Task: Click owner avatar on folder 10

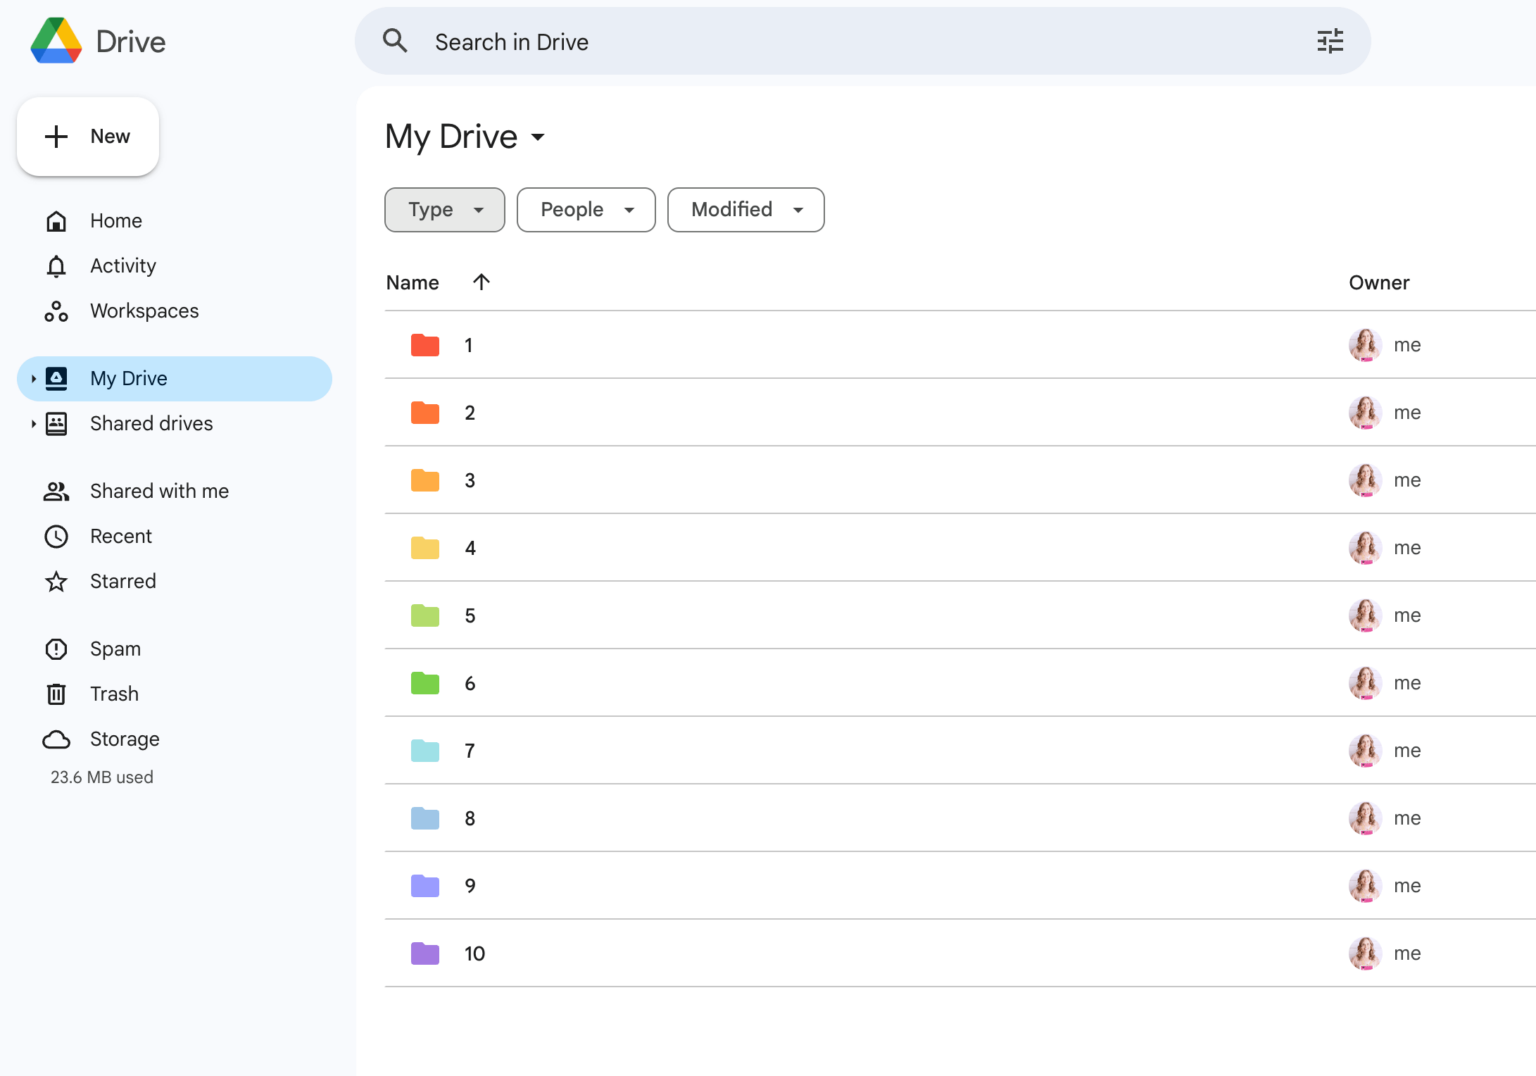Action: 1364,953
